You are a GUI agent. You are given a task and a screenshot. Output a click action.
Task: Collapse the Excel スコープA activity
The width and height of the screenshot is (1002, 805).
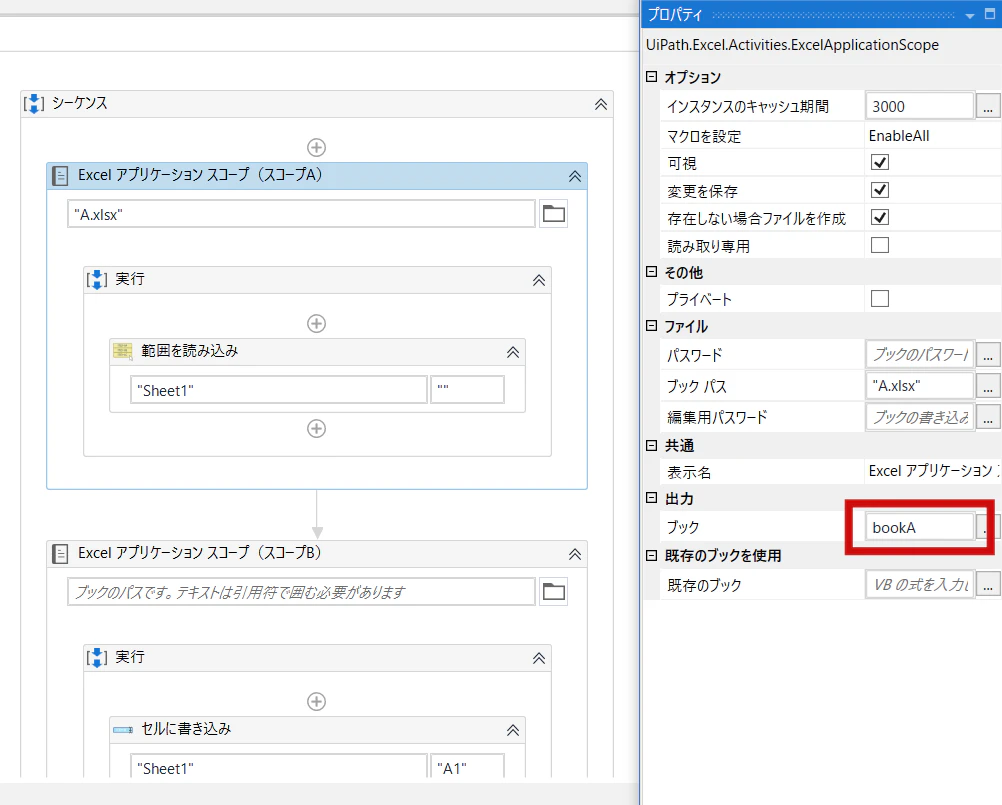point(575,176)
